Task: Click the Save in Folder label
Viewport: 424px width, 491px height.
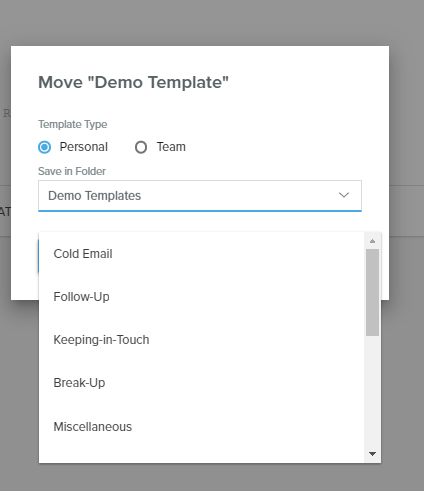Action: [72, 171]
